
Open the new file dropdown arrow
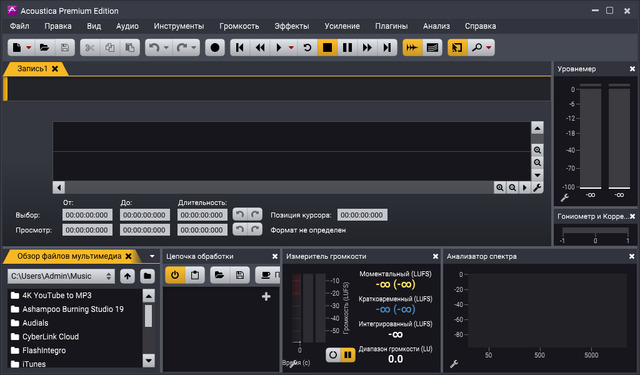pos(29,48)
